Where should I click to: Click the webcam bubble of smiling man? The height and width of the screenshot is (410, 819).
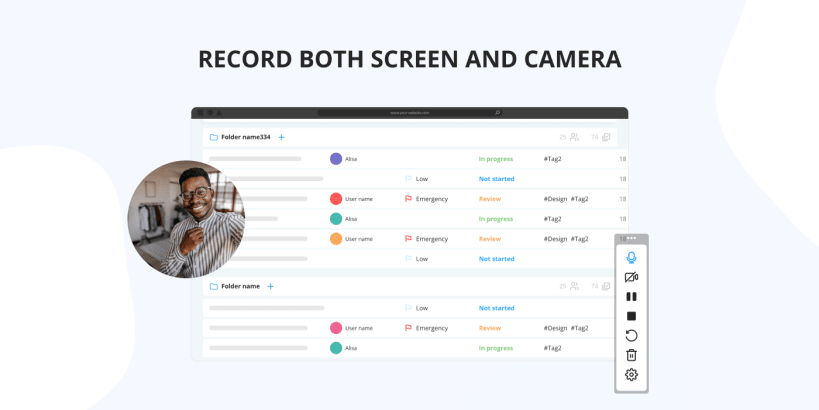pyautogui.click(x=186, y=219)
